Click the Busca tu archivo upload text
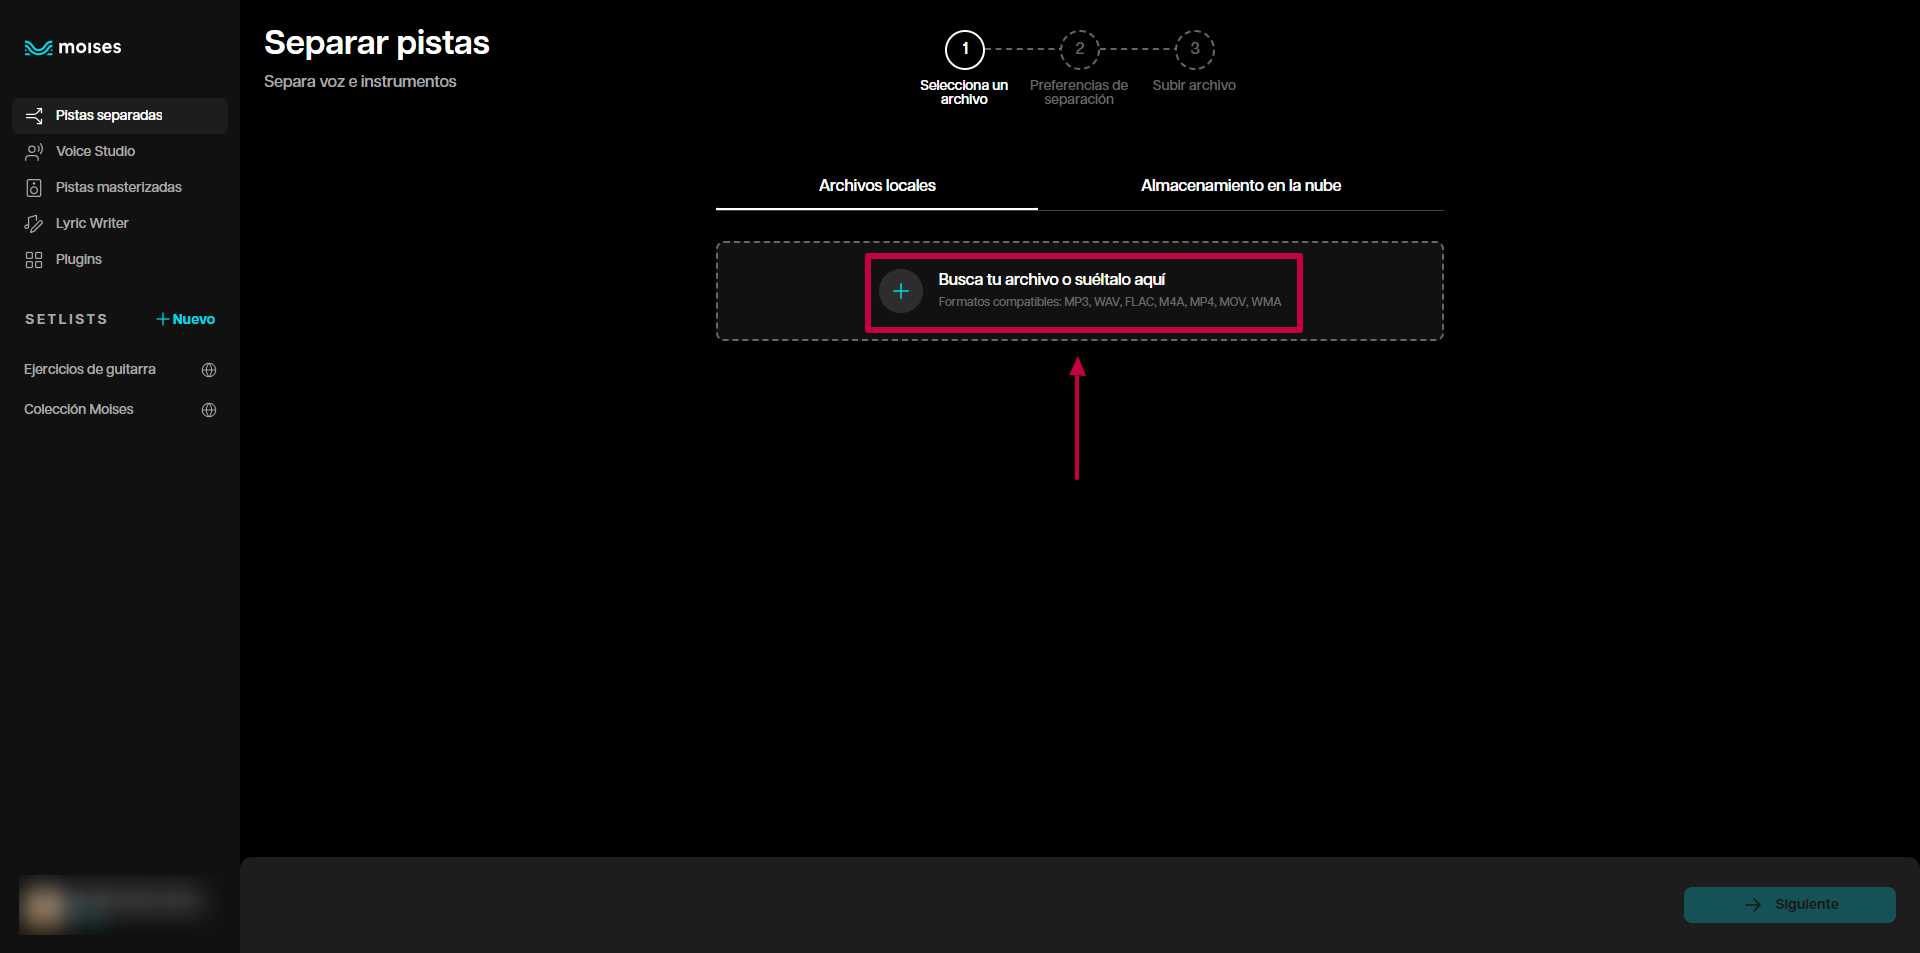This screenshot has height=953, width=1920. (x=1051, y=280)
